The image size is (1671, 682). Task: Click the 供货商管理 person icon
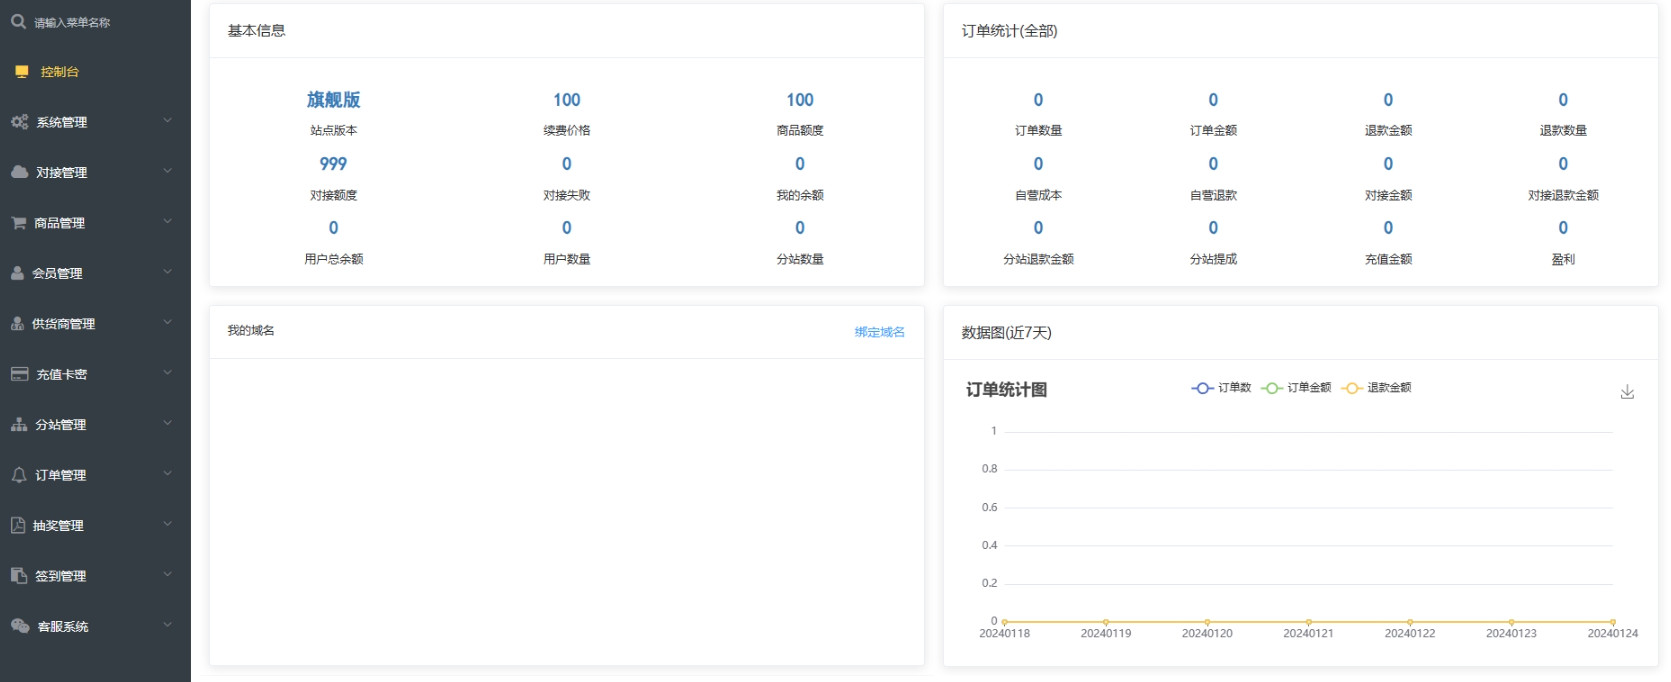point(17,324)
